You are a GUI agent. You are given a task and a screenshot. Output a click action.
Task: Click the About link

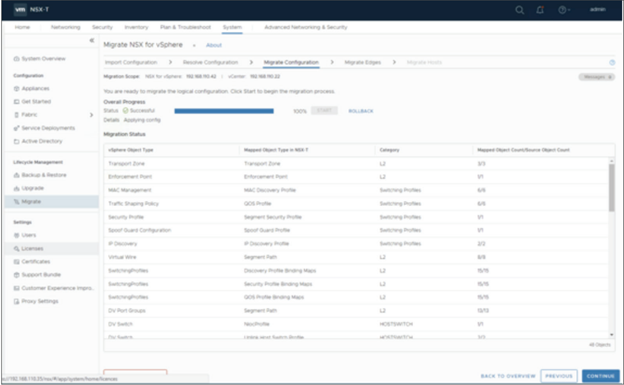(214, 45)
